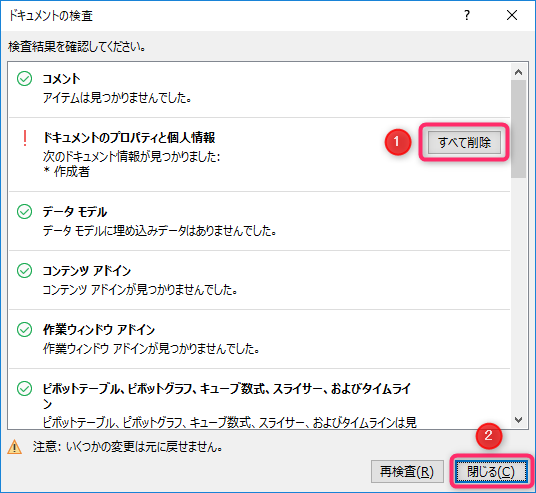Click the green checkmark next to コンテンツ アドイン
This screenshot has width=536, height=493.
pyautogui.click(x=25, y=270)
